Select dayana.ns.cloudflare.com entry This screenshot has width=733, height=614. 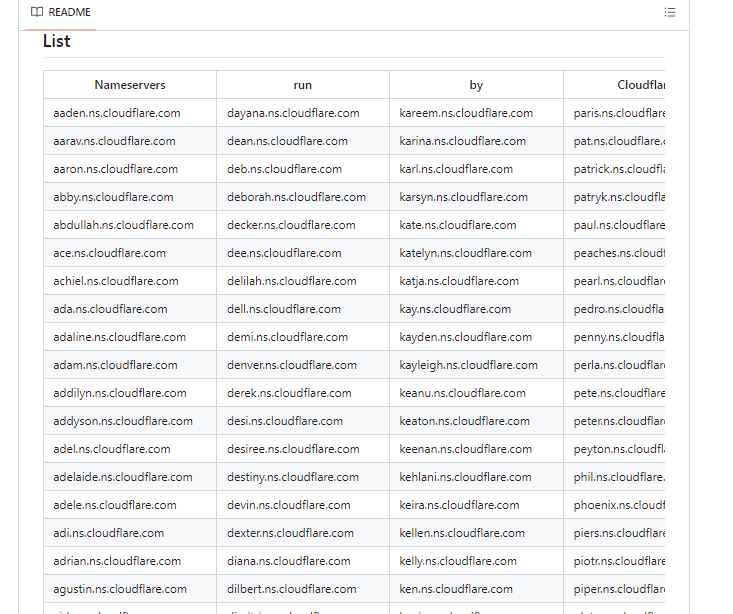(x=290, y=113)
